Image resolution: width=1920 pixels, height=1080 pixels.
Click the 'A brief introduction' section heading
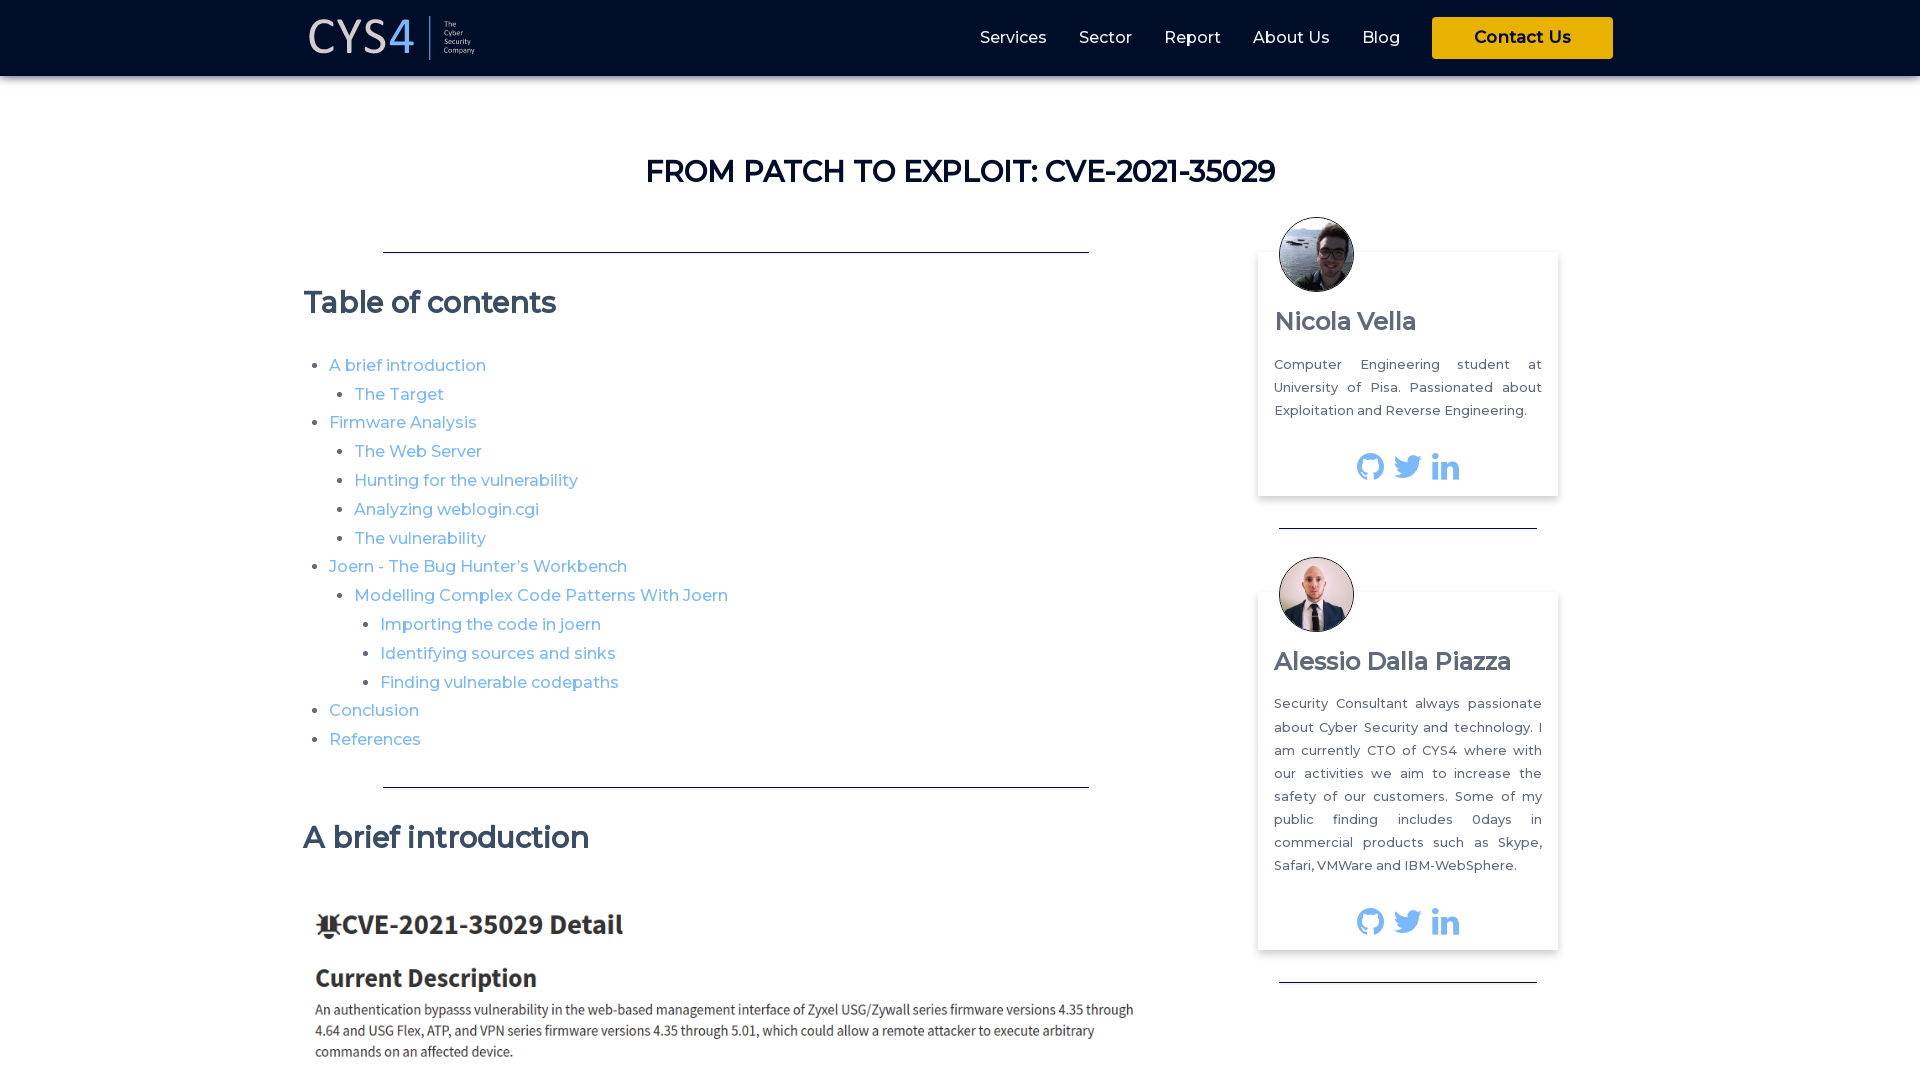pos(446,838)
